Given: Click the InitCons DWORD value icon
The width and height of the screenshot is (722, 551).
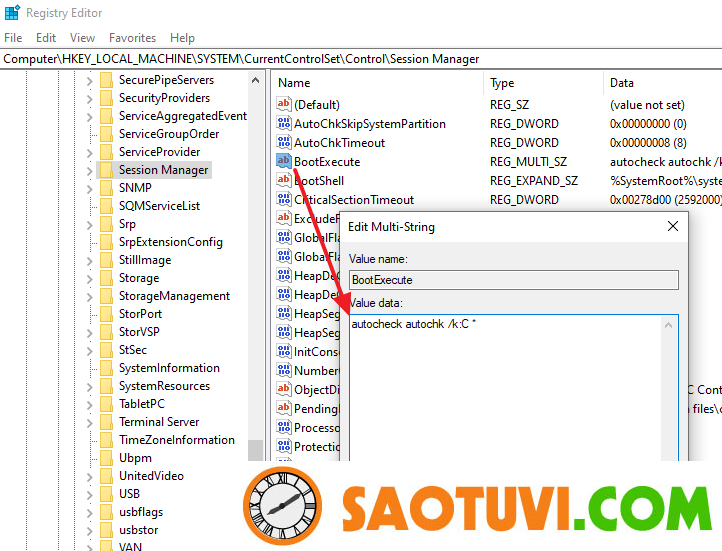Looking at the screenshot, I should (x=284, y=351).
